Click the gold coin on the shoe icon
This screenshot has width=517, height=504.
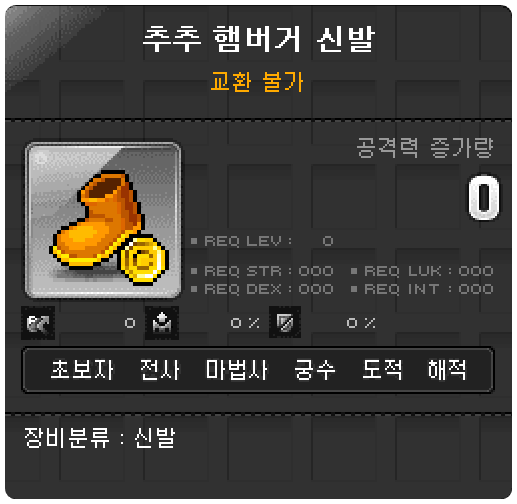tap(145, 260)
